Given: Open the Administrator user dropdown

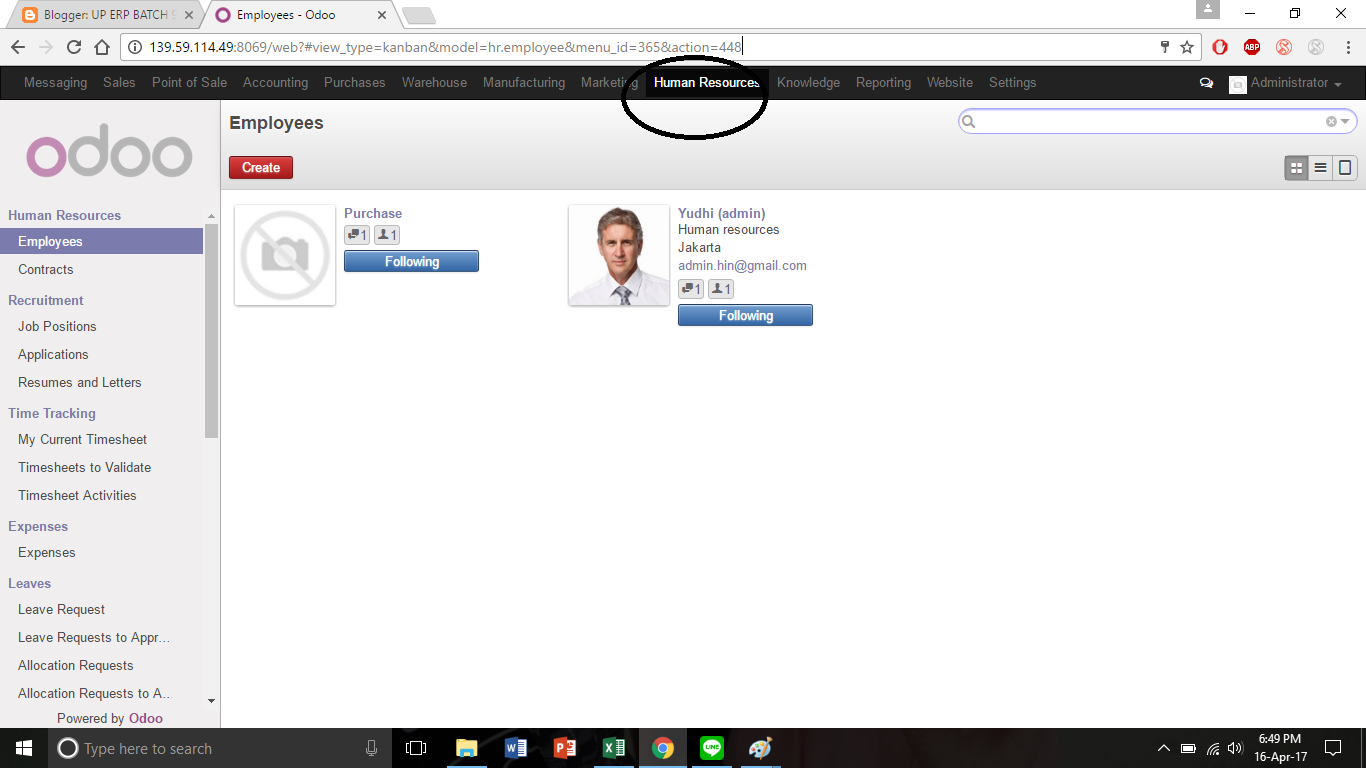Looking at the screenshot, I should click(1285, 83).
